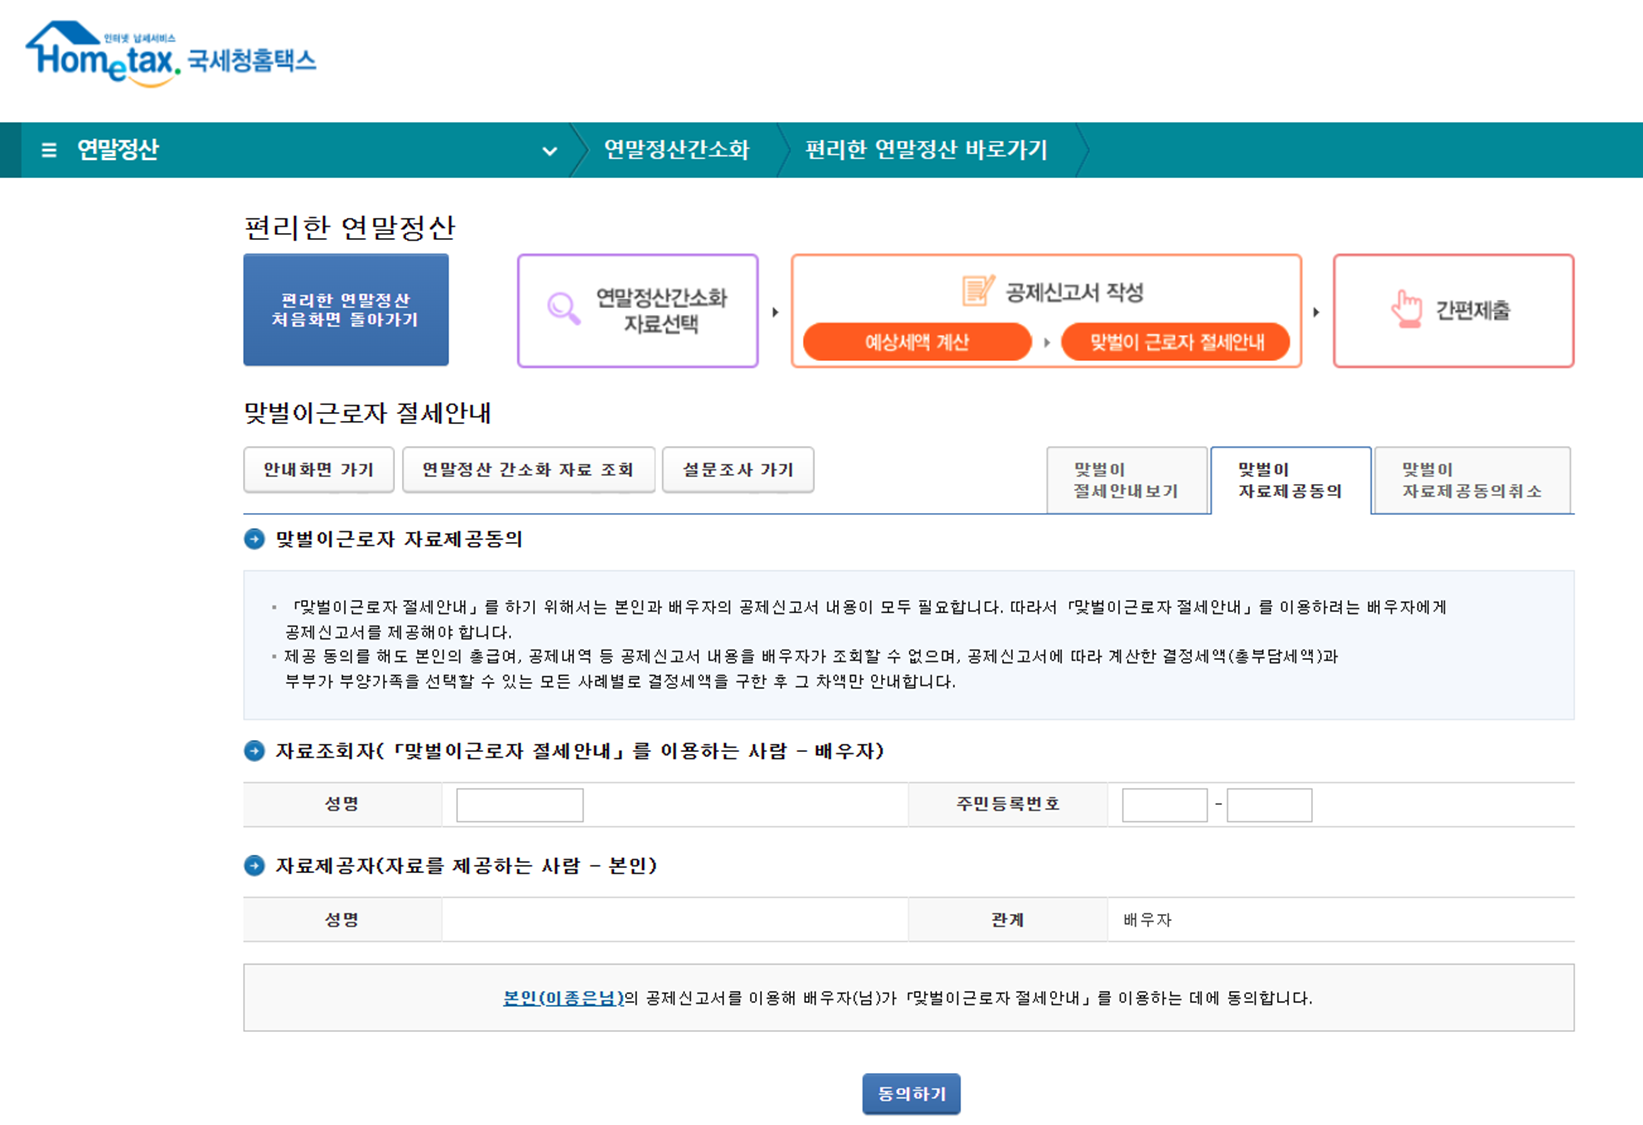Select the 간편제출 step box
The width and height of the screenshot is (1643, 1125).
(x=1453, y=311)
